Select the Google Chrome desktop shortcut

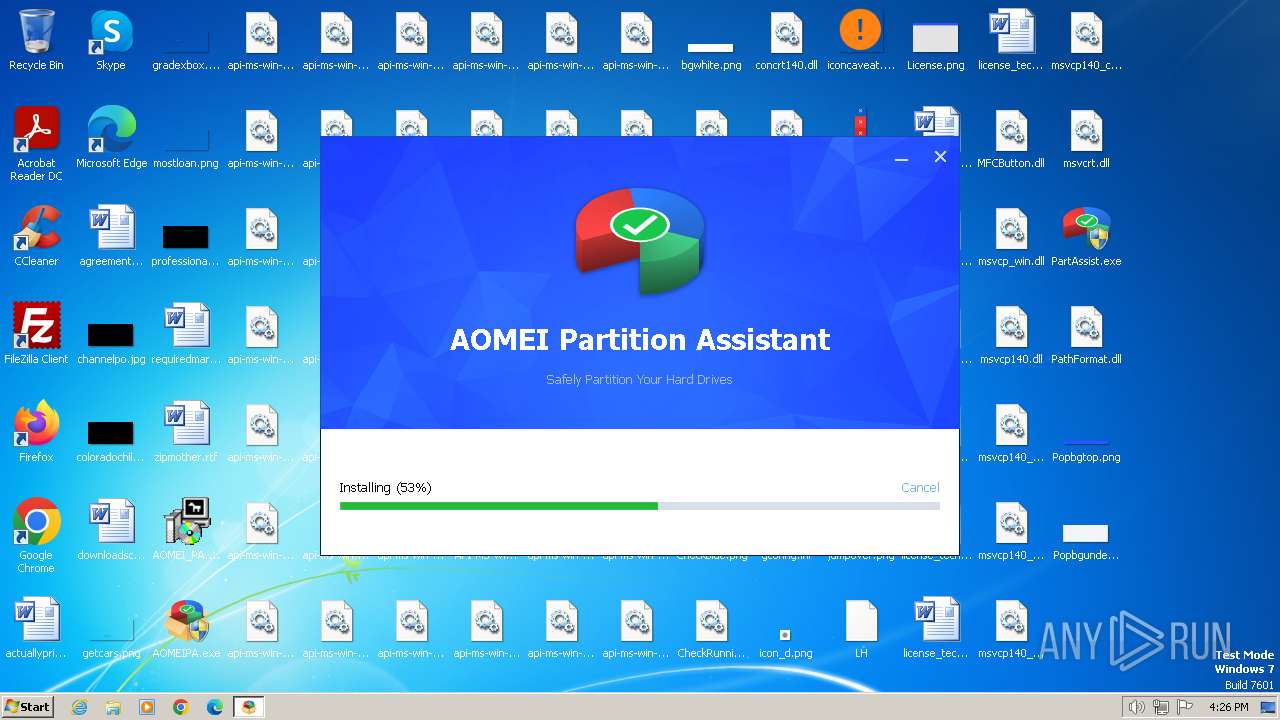36,537
